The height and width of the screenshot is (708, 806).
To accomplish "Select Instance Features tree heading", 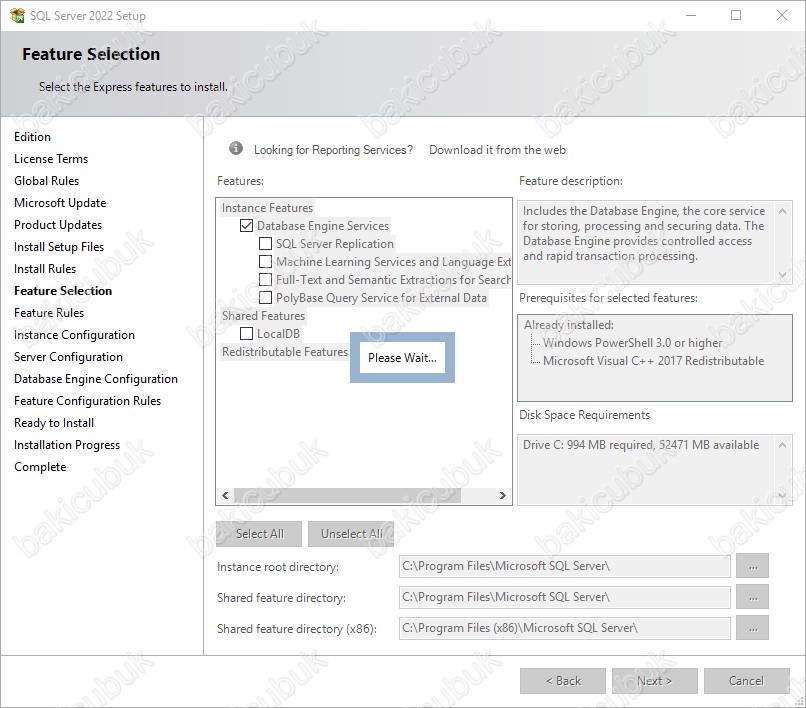I will click(x=267, y=208).
